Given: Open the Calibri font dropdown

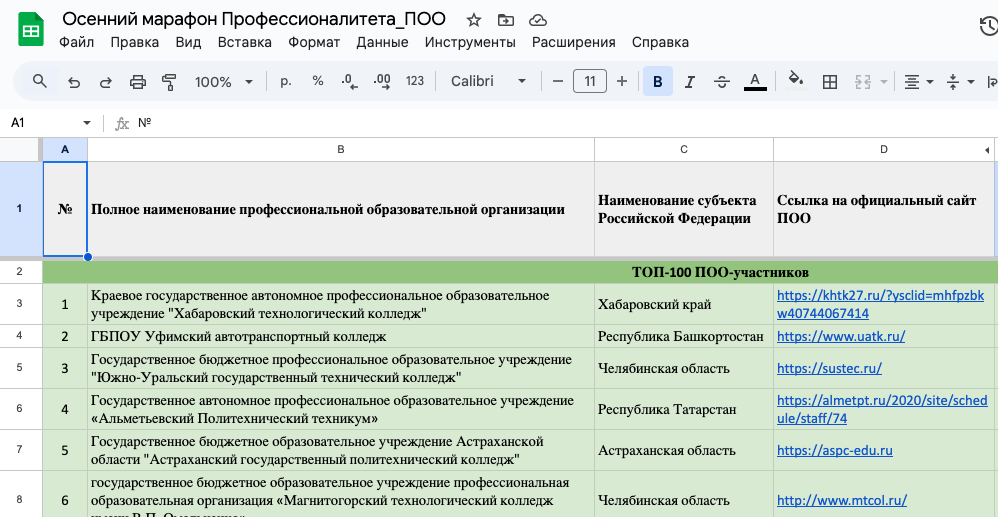Looking at the screenshot, I should [x=488, y=81].
